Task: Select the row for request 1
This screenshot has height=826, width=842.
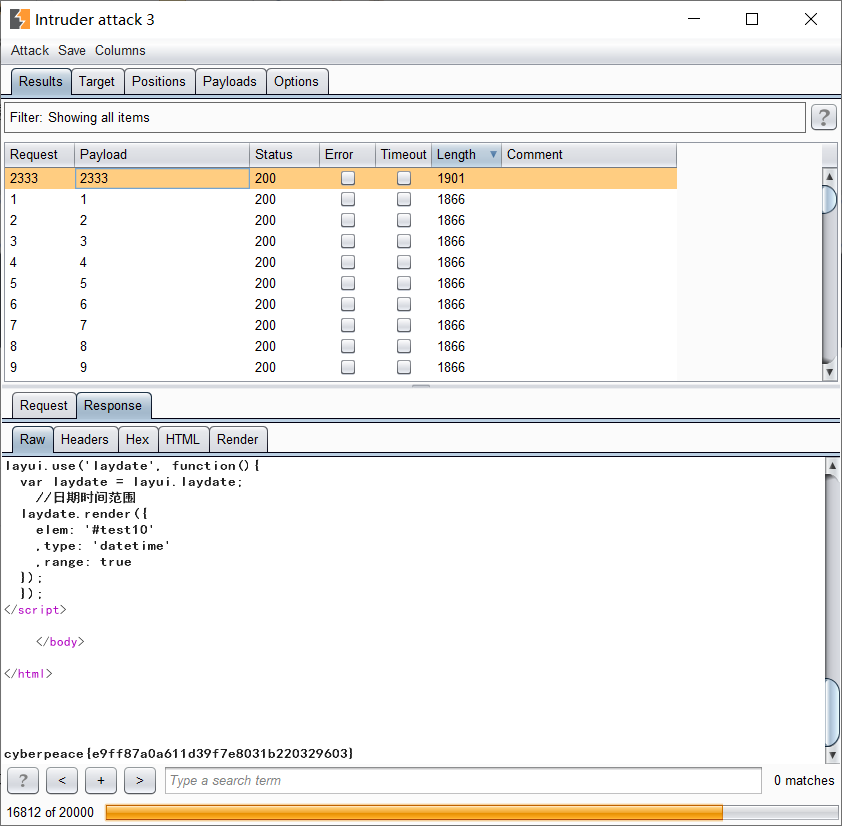Action: [x=340, y=199]
